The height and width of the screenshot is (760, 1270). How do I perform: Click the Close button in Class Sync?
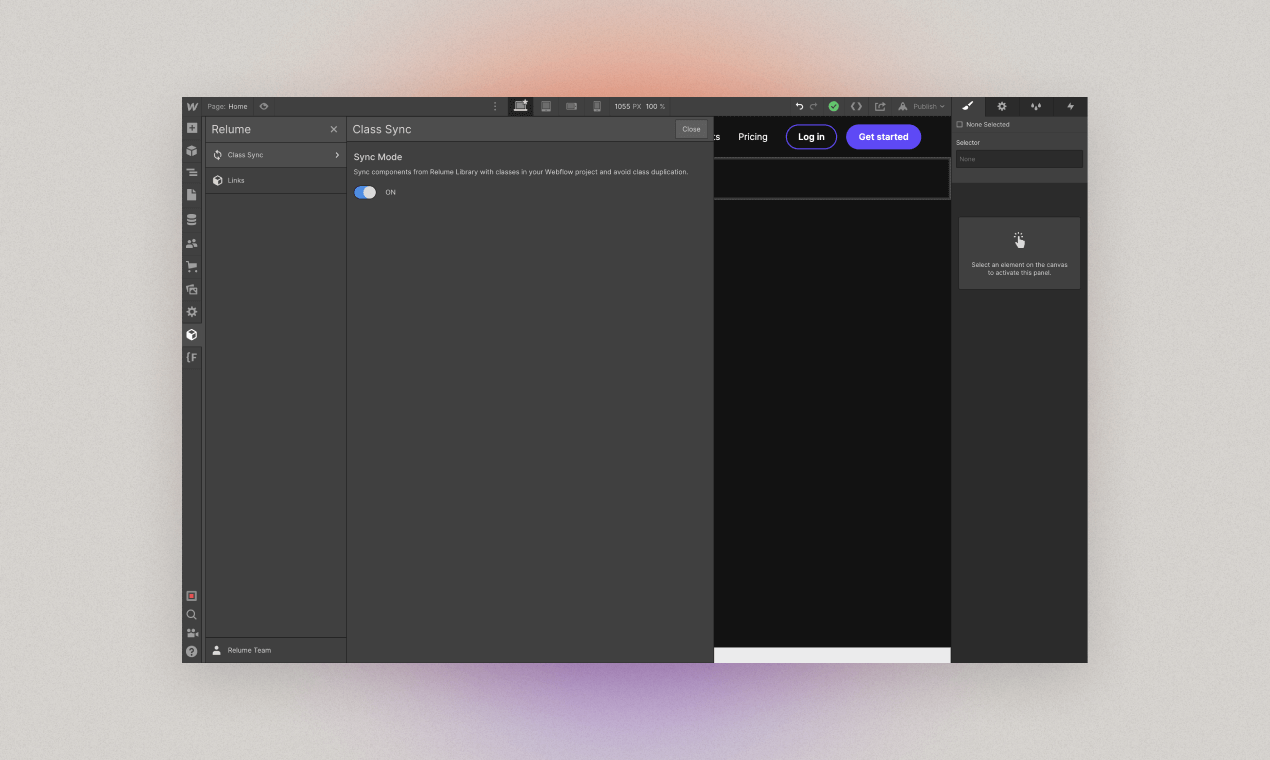pyautogui.click(x=691, y=129)
